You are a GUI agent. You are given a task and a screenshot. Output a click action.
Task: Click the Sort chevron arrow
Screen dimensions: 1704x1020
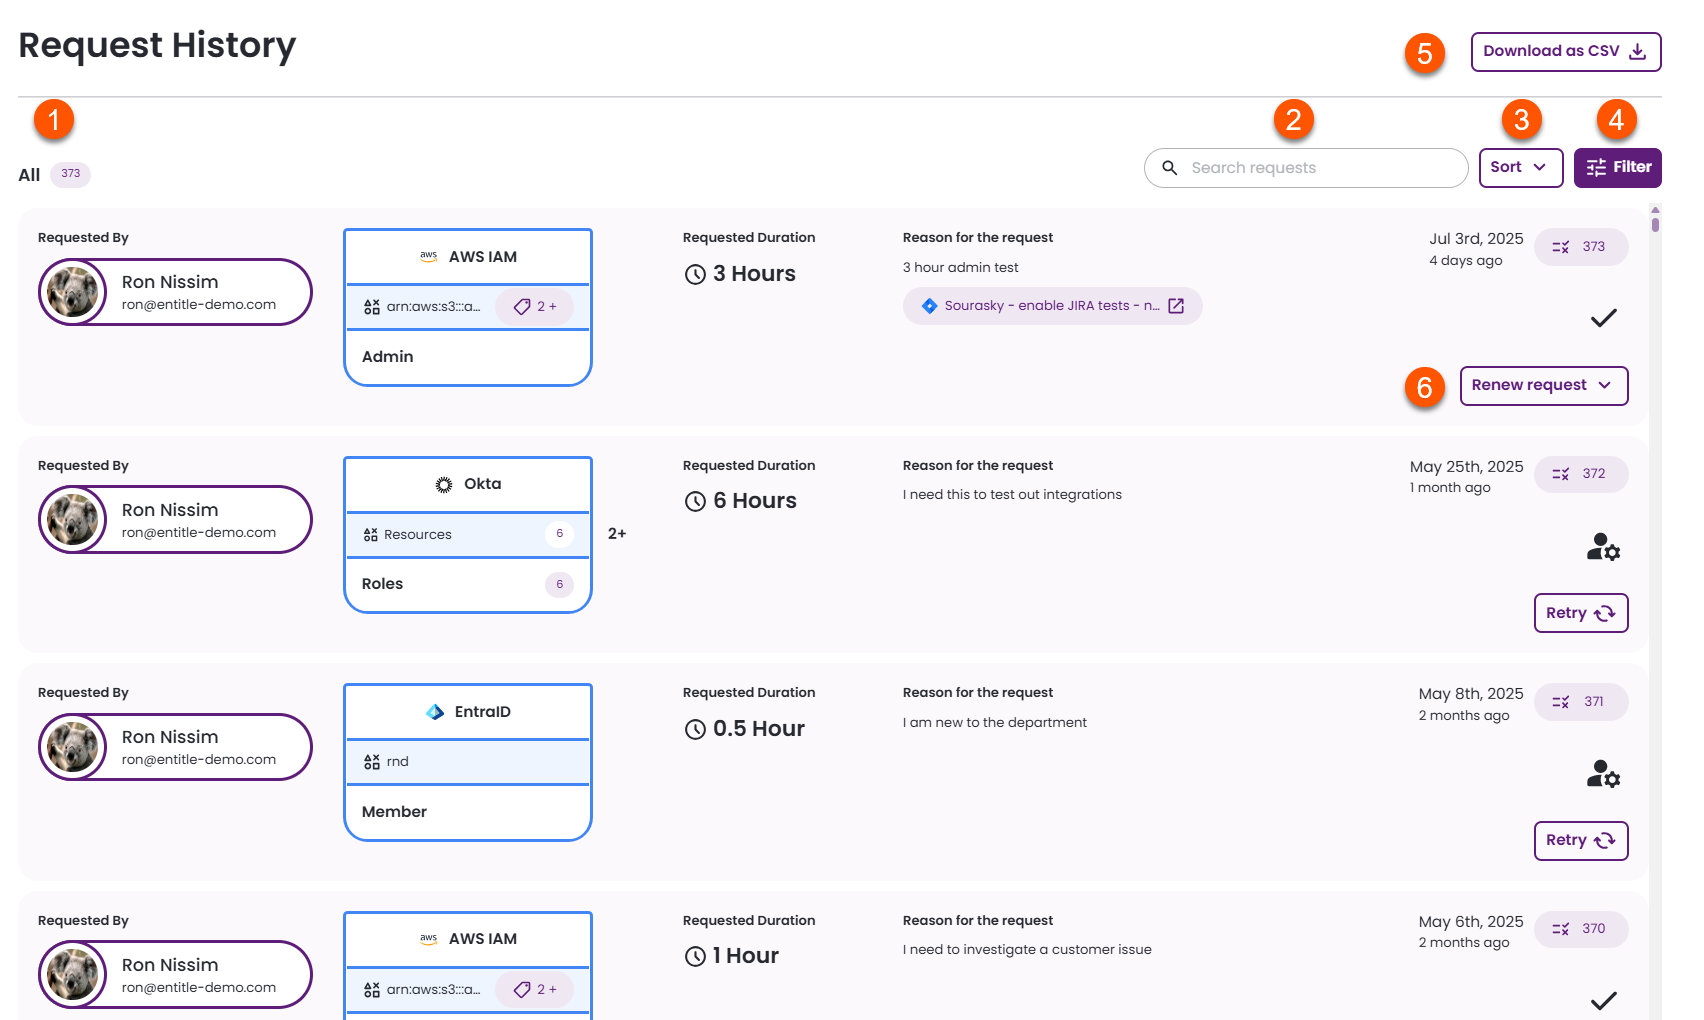point(1540,167)
